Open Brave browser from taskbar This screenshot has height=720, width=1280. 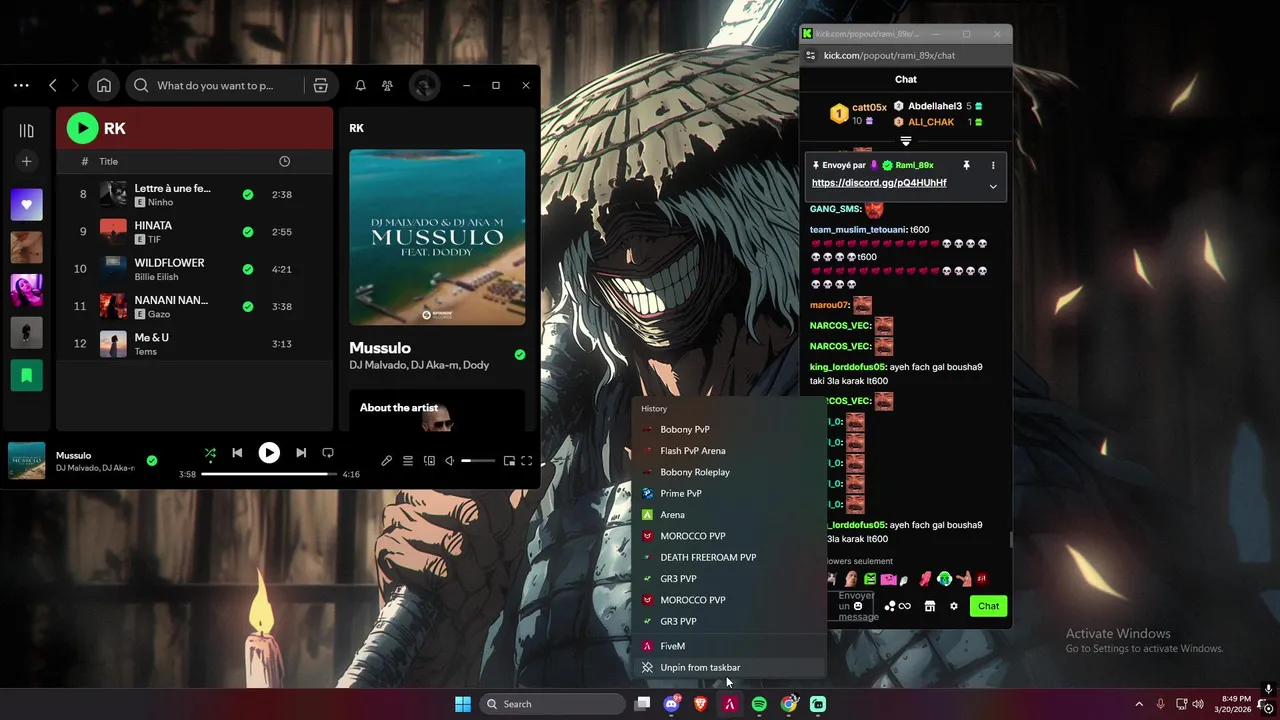coord(700,704)
